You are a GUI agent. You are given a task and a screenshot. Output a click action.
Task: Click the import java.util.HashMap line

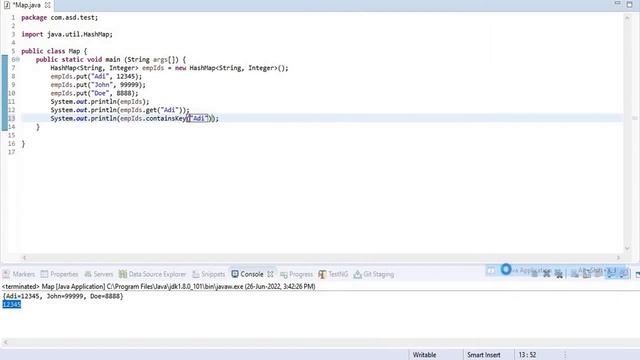coord(67,34)
